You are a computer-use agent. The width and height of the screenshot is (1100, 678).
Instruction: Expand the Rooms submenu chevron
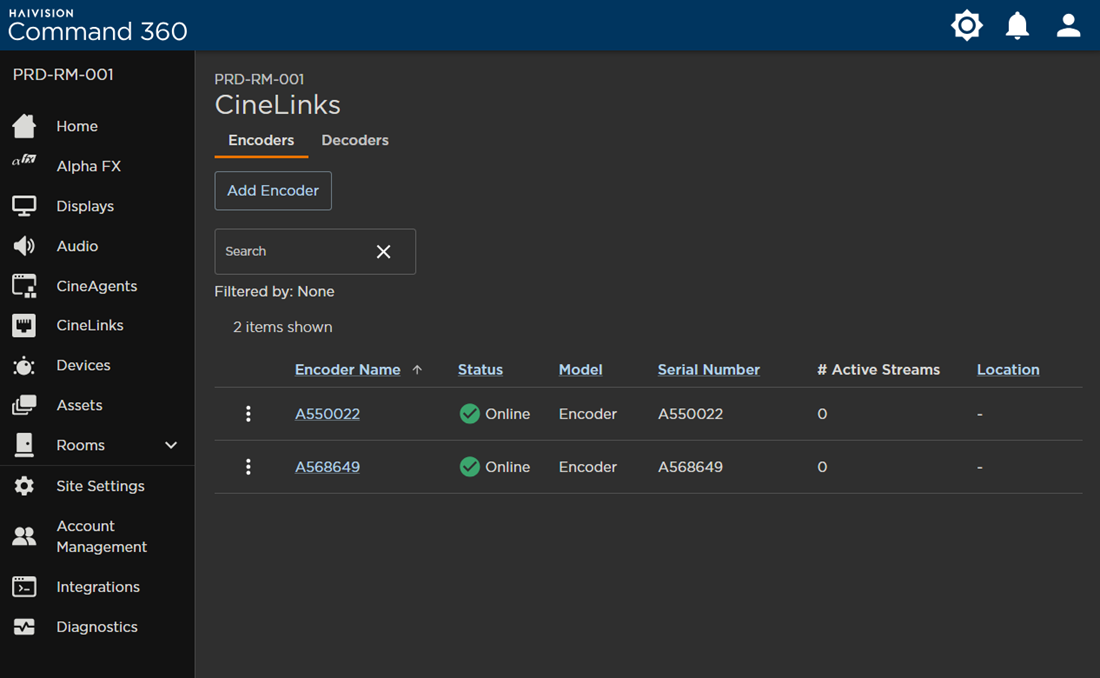pos(171,445)
